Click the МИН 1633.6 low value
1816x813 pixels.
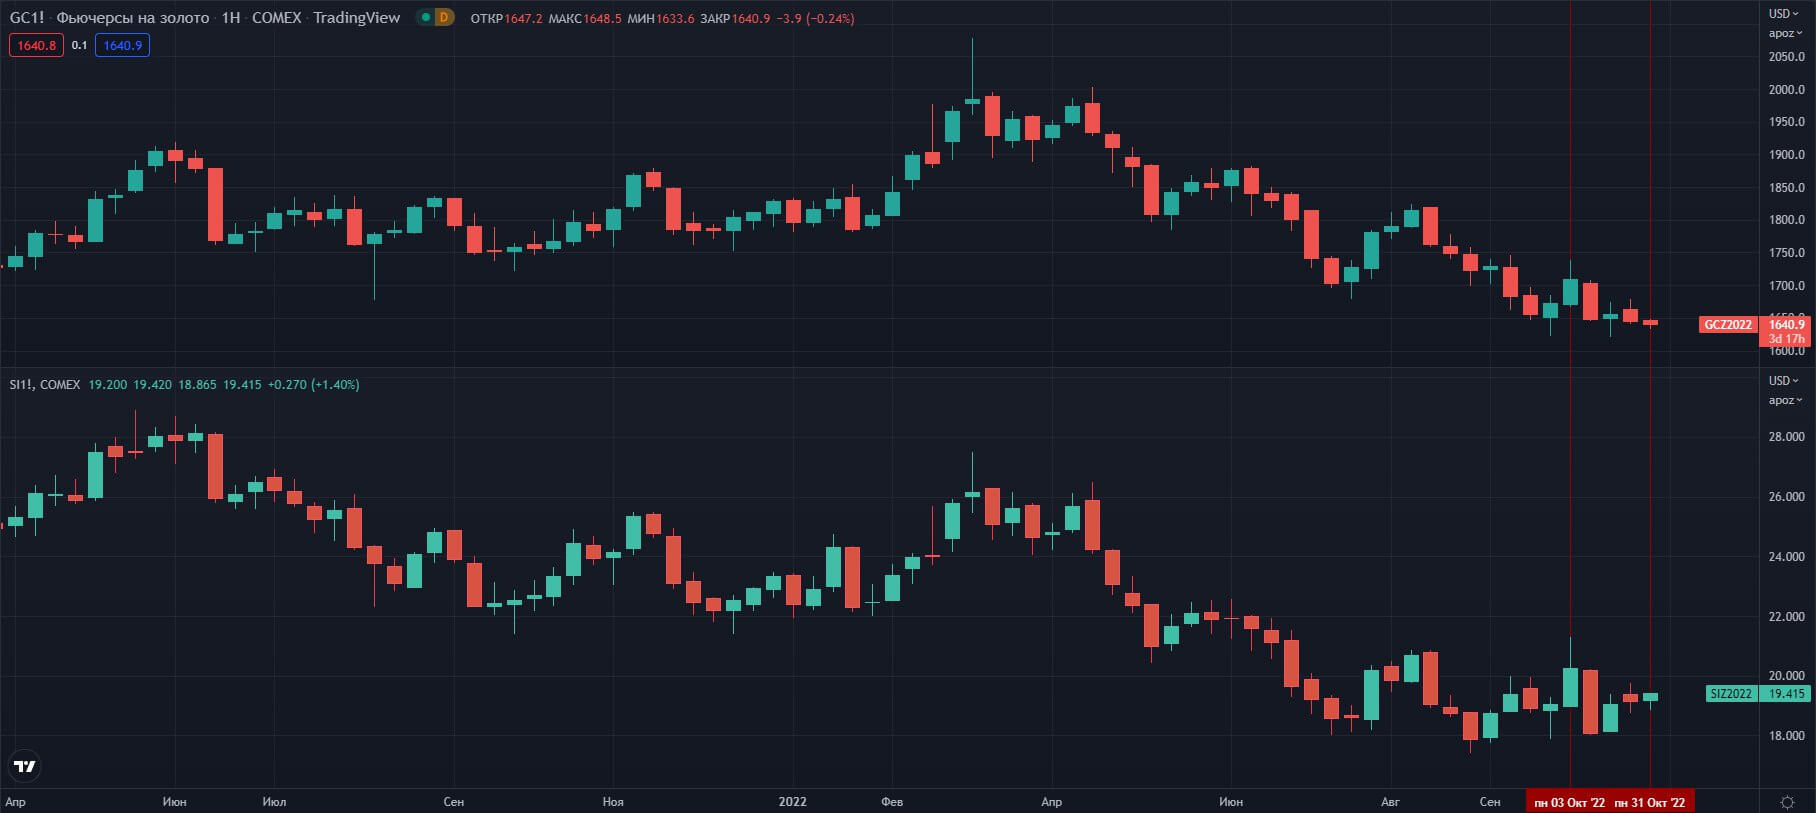point(660,18)
